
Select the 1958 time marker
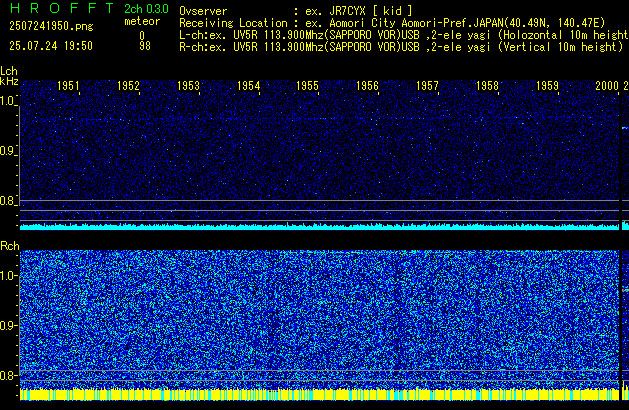point(487,86)
